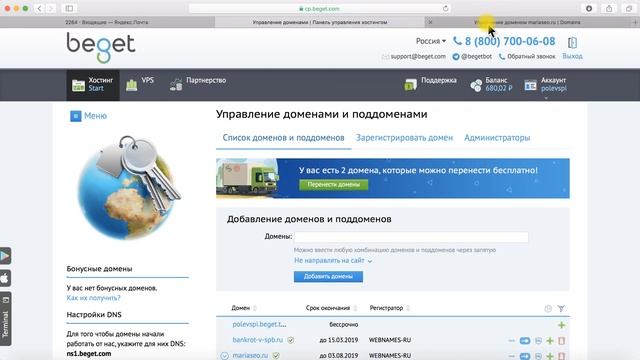Open the table filter funnel icon
Viewport: 640px width, 360px height.
(561, 309)
